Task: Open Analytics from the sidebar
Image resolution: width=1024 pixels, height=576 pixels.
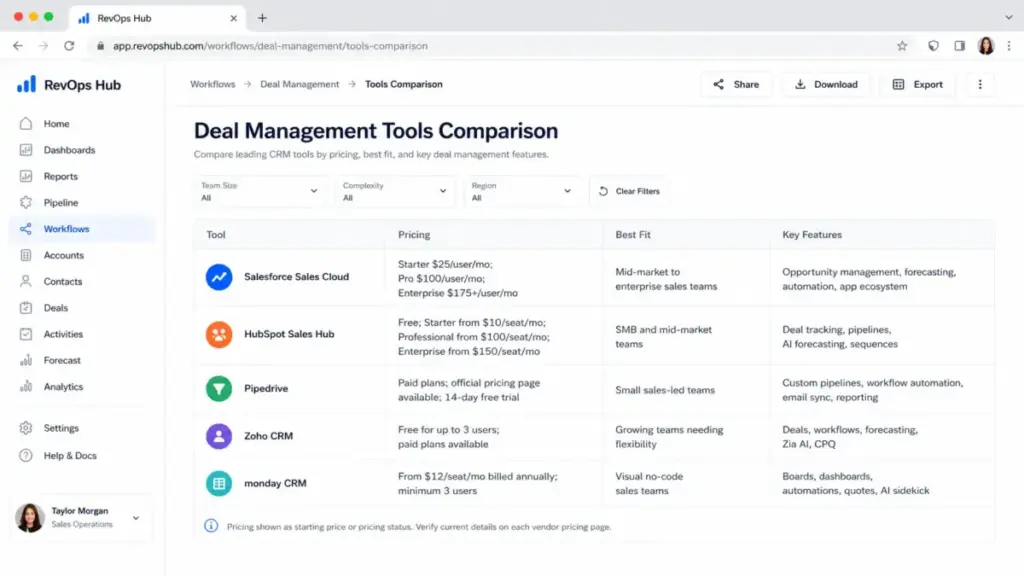Action: [63, 387]
